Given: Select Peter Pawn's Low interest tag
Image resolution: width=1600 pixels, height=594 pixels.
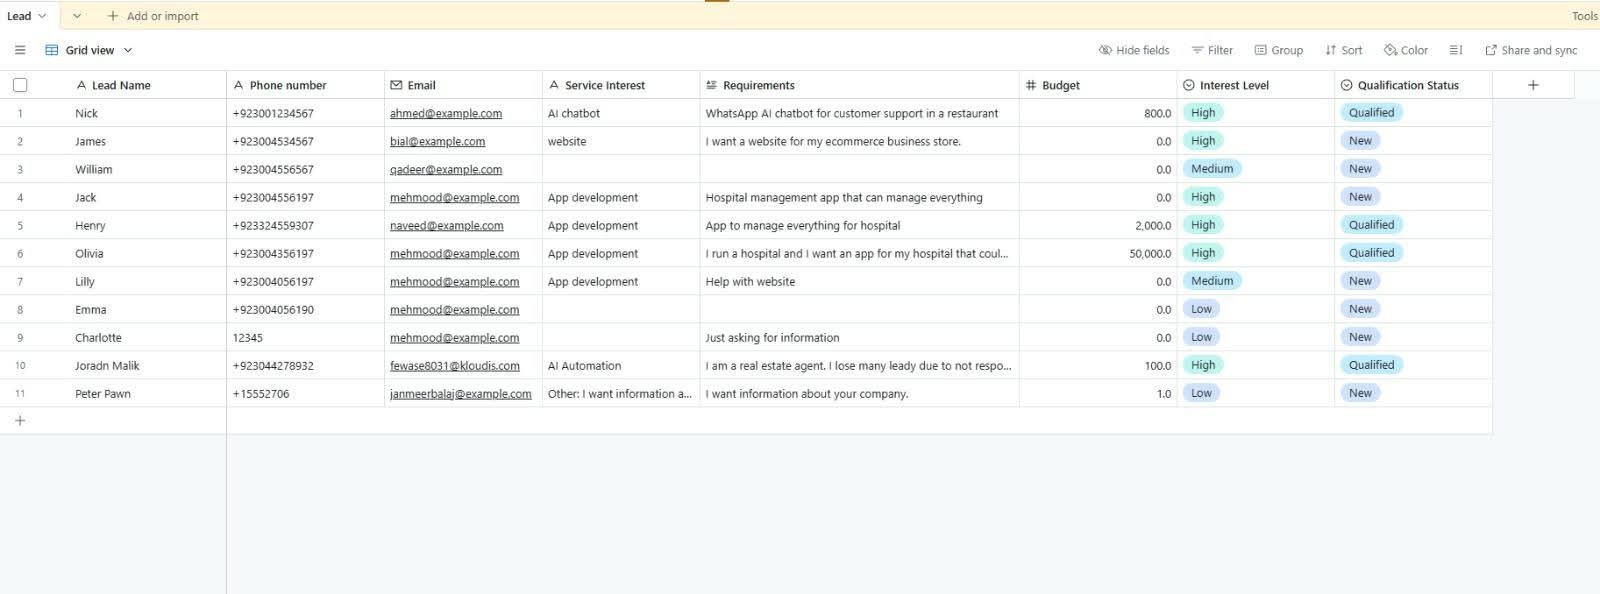Looking at the screenshot, I should pos(1201,393).
